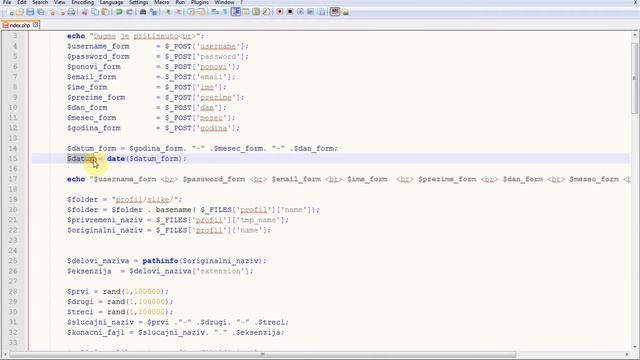Click line number 25 in the margin
The height and width of the screenshot is (360, 640).
point(13,260)
